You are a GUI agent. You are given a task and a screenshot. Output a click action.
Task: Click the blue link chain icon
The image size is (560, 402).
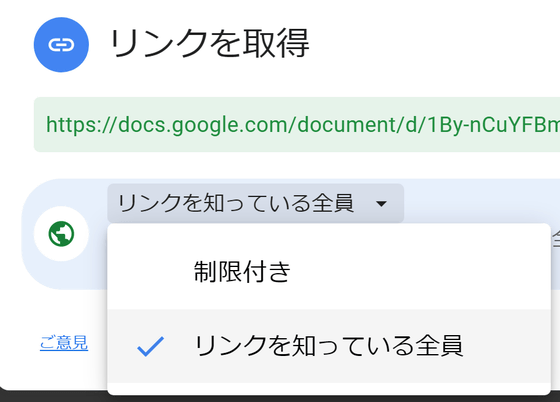click(x=61, y=45)
